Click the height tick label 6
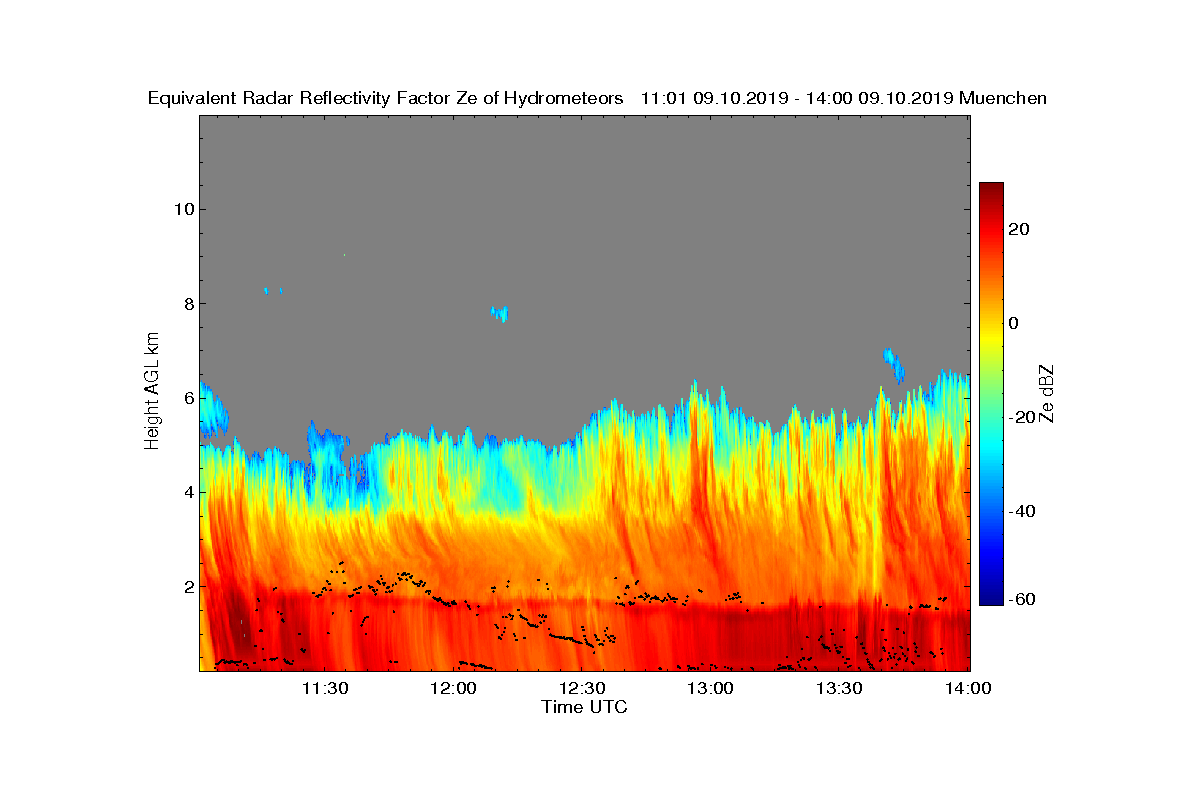This screenshot has width=1200, height=800. pos(187,398)
